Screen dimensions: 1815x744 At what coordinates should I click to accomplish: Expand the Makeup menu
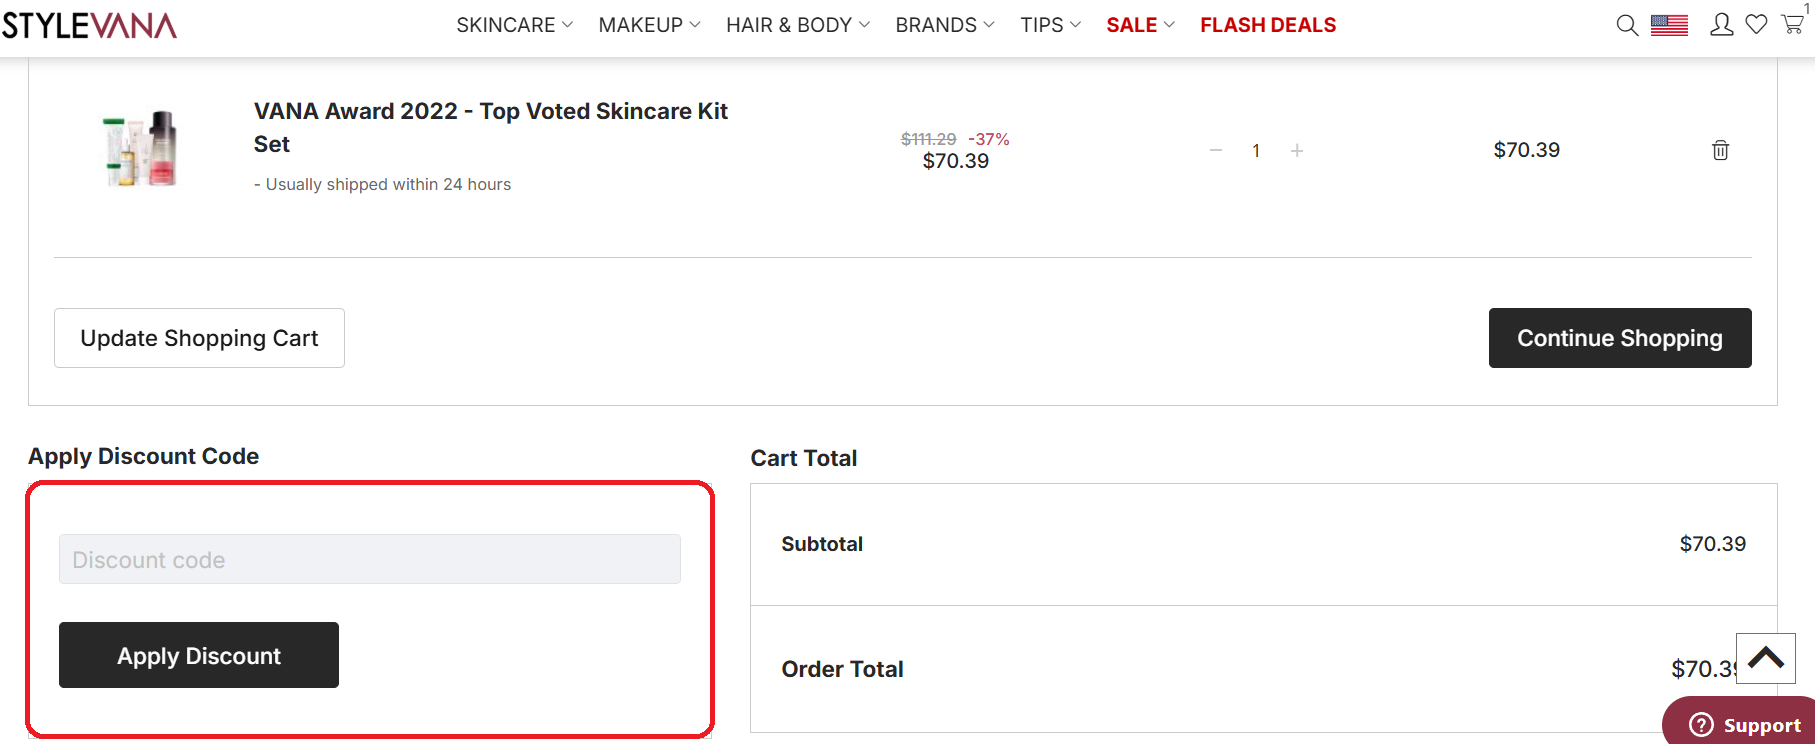pos(649,25)
